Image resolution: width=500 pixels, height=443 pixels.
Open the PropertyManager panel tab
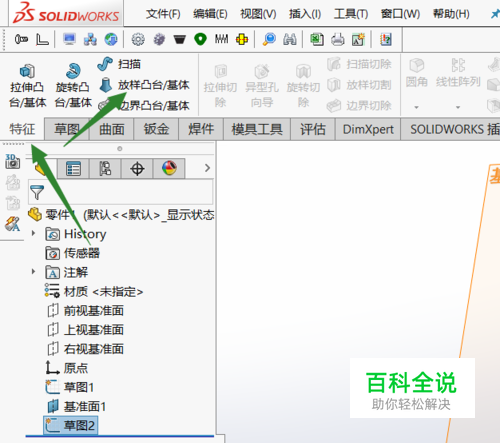click(x=73, y=168)
